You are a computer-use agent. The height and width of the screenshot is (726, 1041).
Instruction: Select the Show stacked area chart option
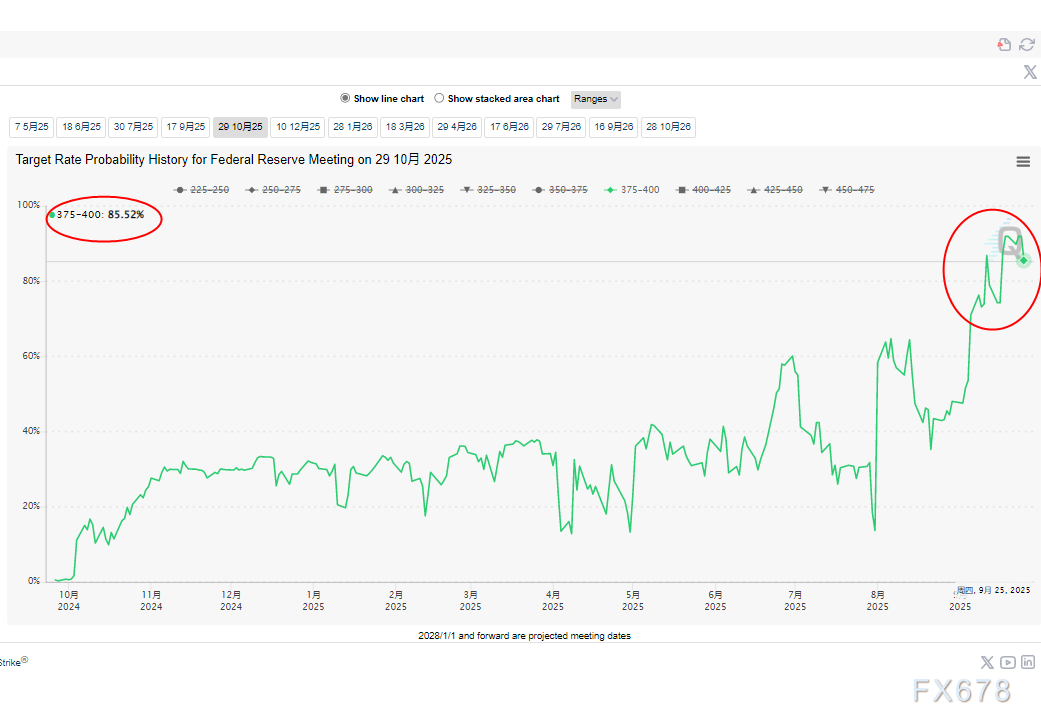pos(439,99)
